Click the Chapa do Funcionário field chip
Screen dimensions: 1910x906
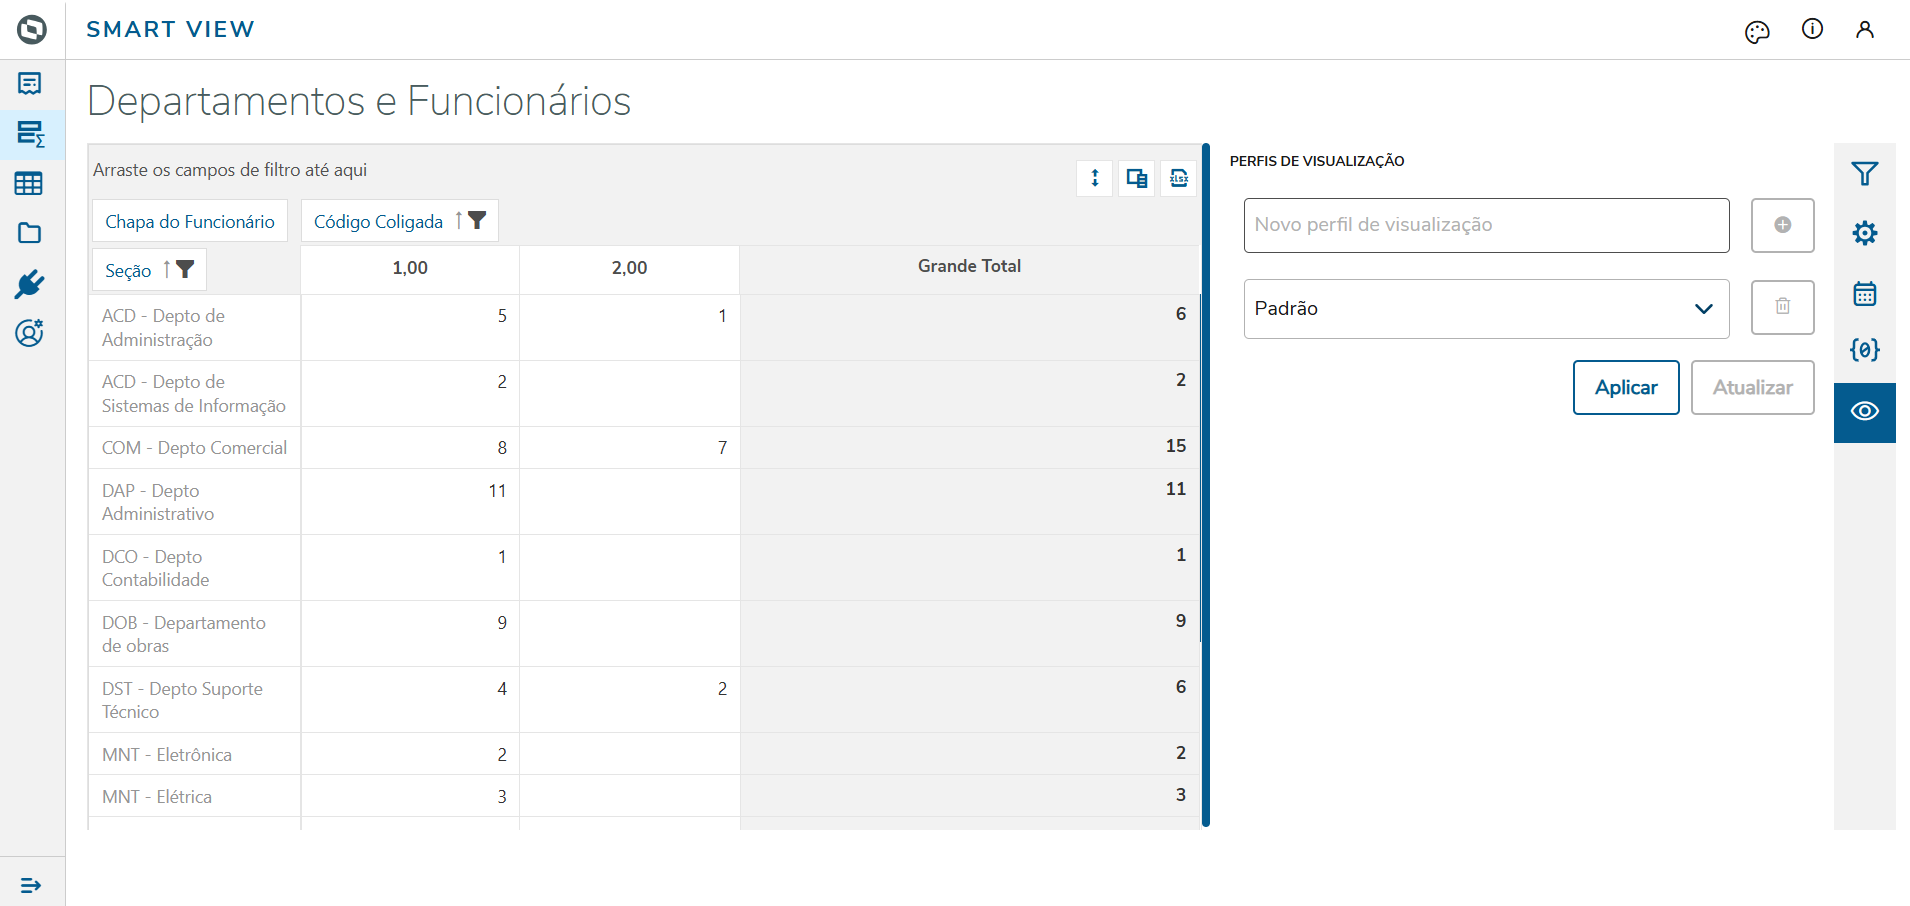190,221
